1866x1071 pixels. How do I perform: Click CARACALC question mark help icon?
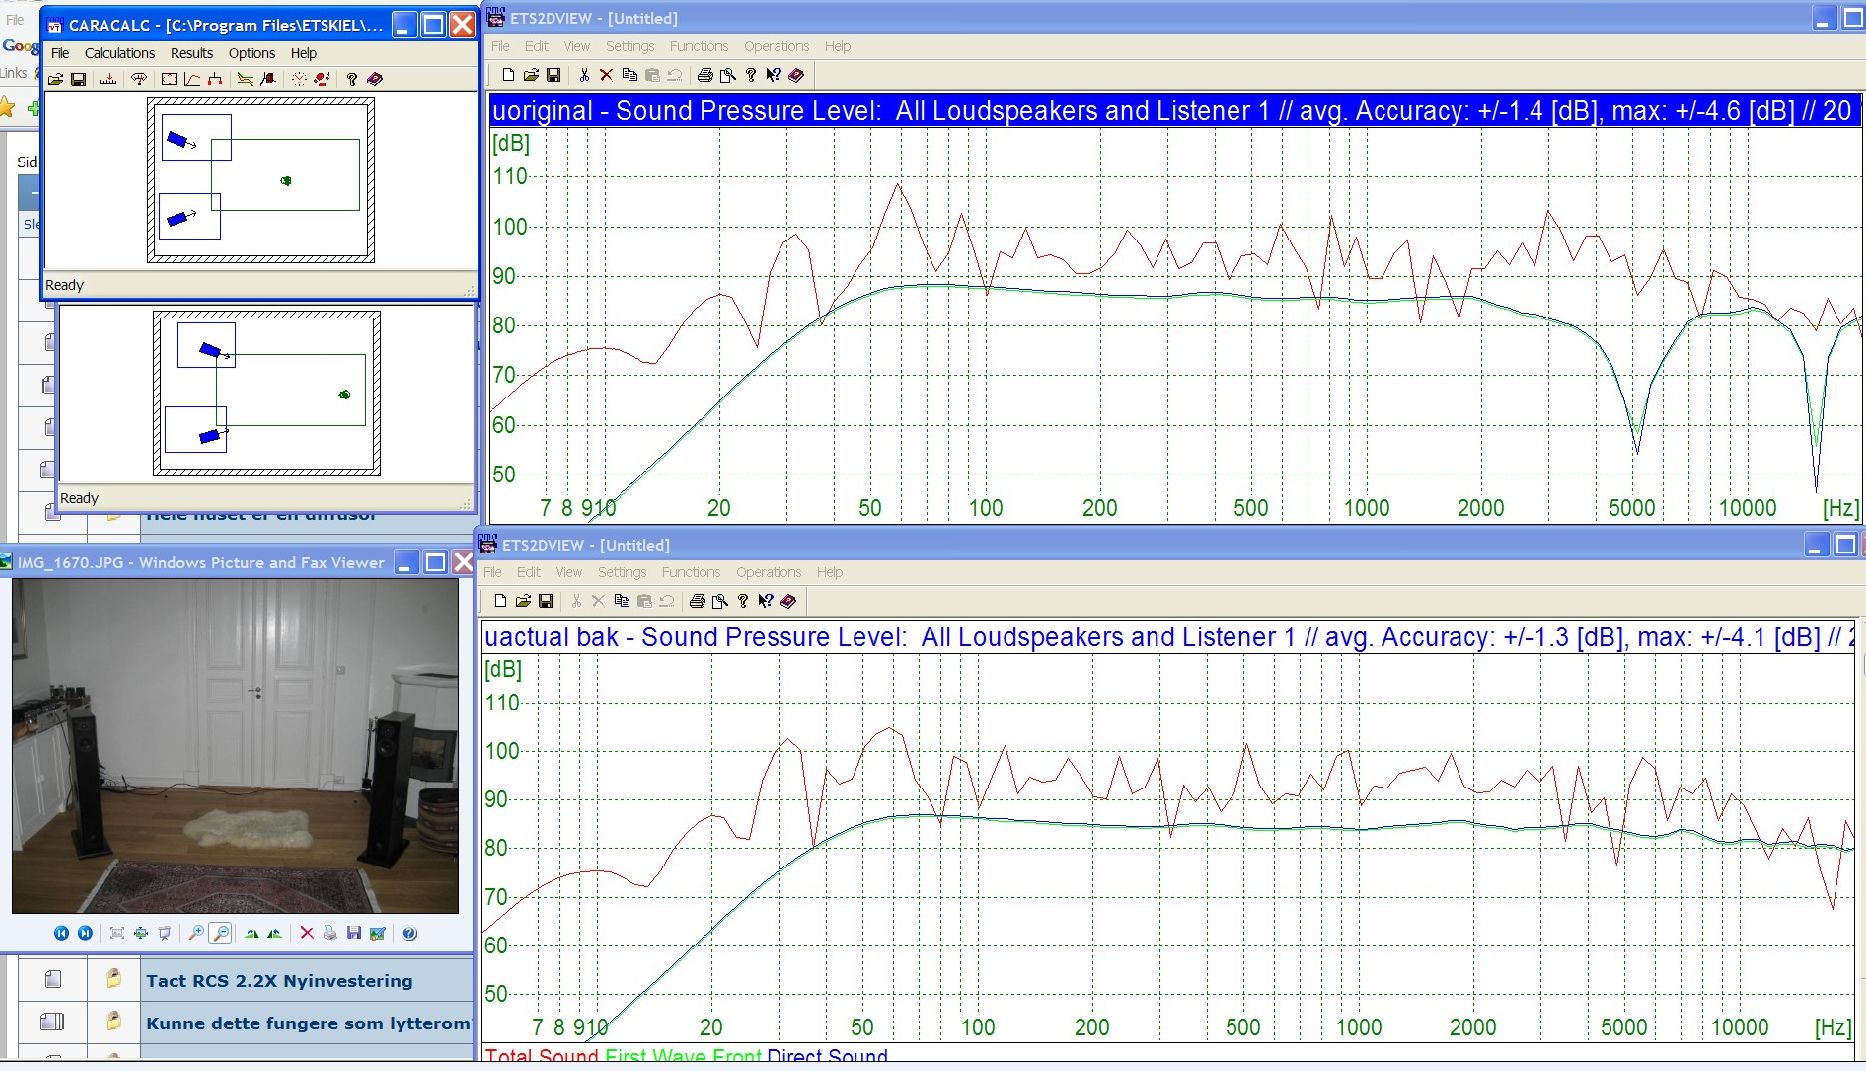[352, 79]
